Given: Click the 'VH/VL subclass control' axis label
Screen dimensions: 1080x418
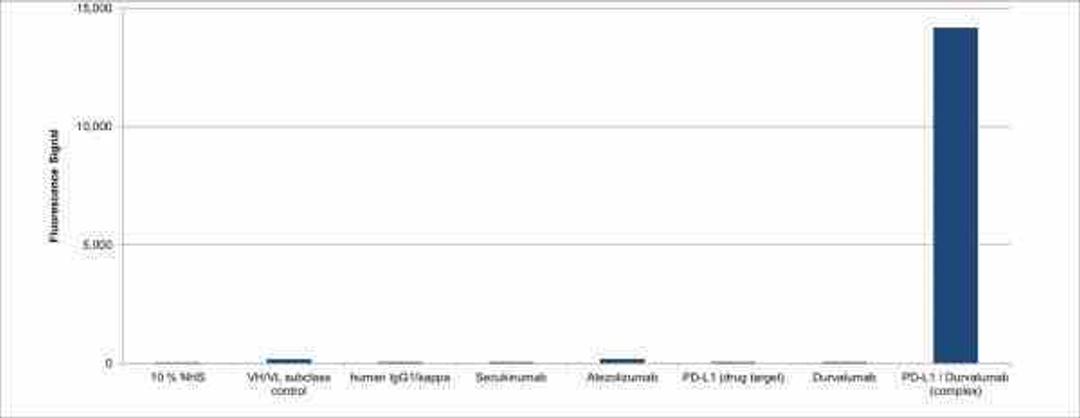Looking at the screenshot, I should pos(289,384).
